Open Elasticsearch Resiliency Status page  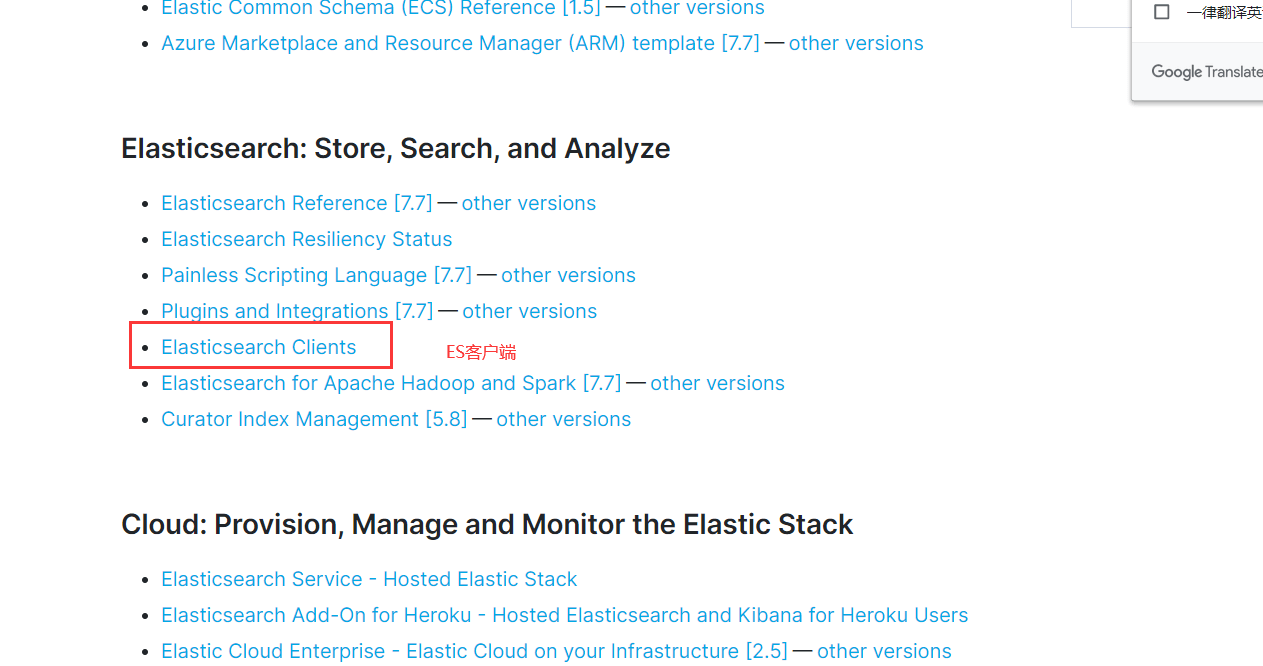(306, 239)
